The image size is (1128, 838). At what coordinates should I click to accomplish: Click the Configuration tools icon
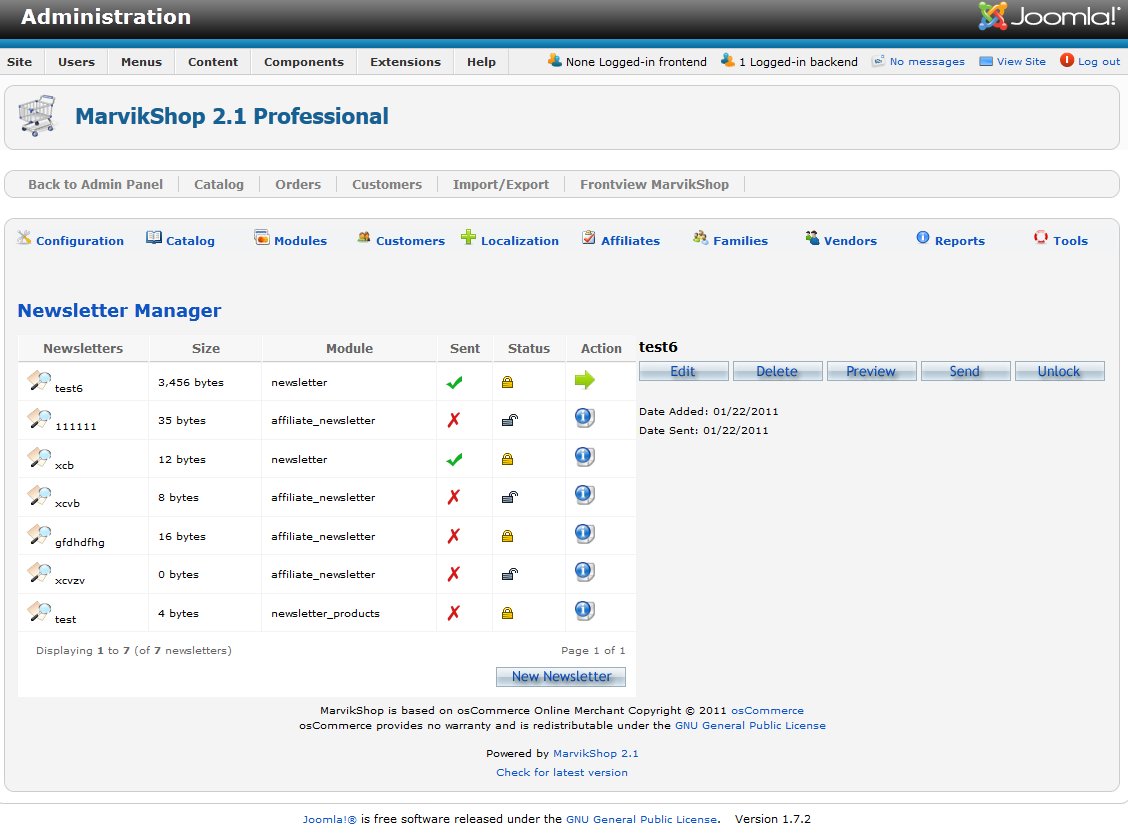click(24, 237)
